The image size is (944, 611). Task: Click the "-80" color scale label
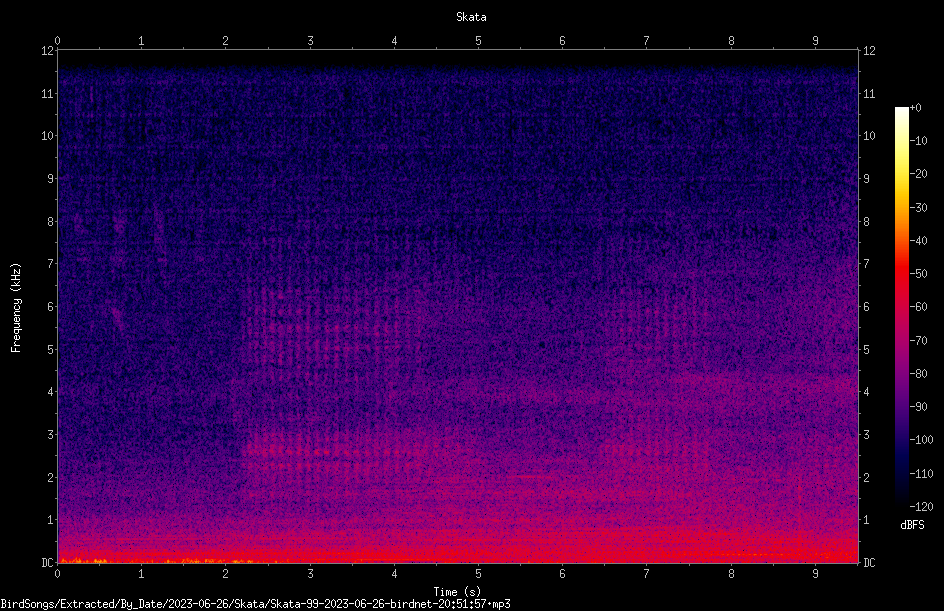[918, 374]
